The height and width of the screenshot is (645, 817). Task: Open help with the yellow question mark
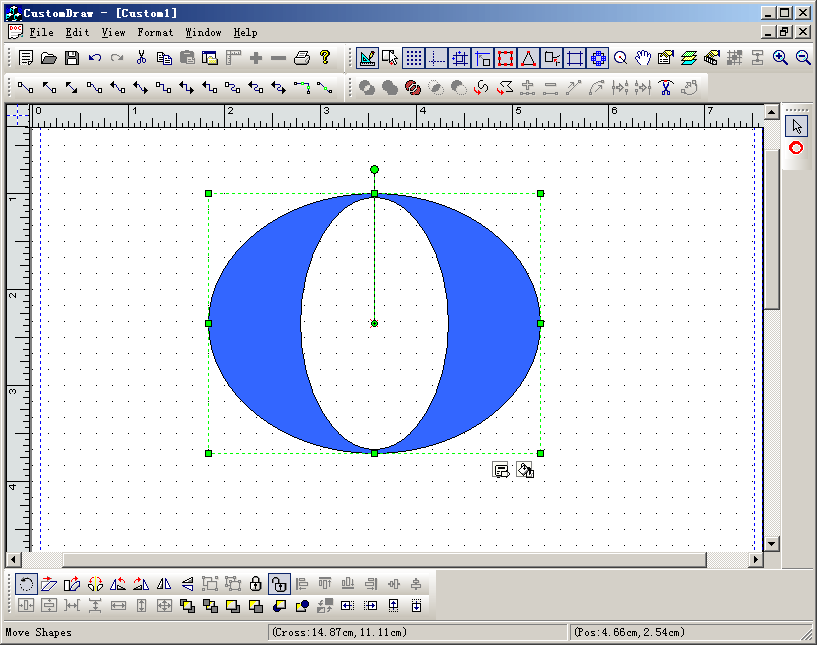[x=325, y=58]
